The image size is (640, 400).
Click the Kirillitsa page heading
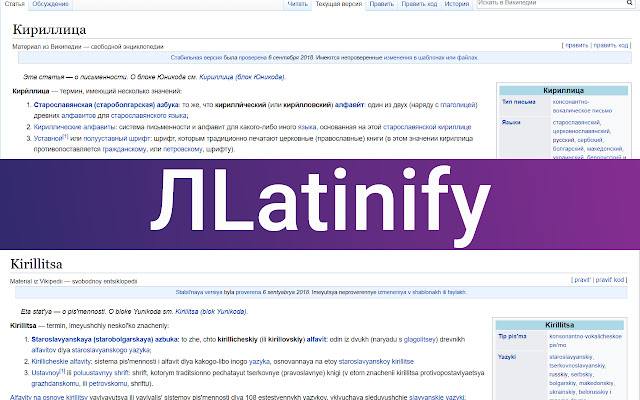point(36,264)
